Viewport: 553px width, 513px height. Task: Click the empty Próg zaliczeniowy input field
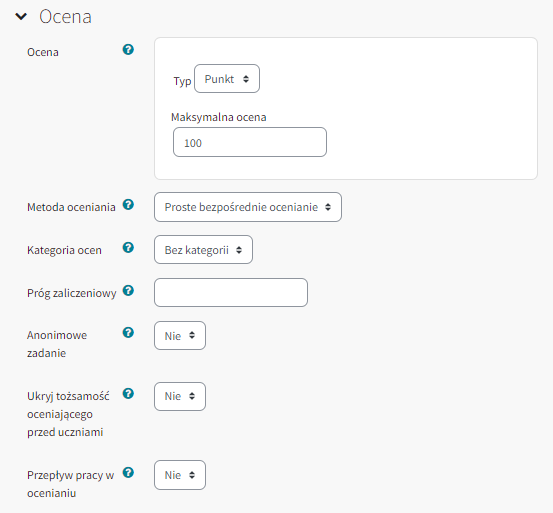click(231, 293)
